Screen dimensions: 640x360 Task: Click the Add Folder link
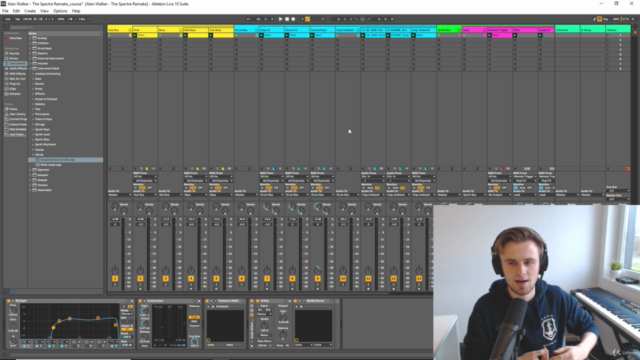(17, 135)
